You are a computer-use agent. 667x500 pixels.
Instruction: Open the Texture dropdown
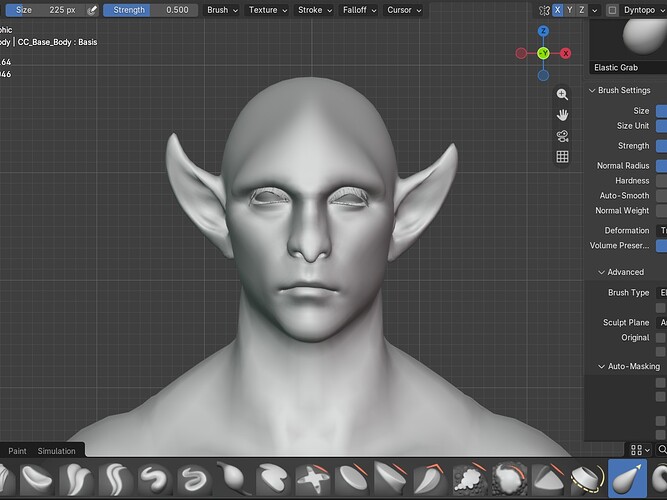coord(268,10)
